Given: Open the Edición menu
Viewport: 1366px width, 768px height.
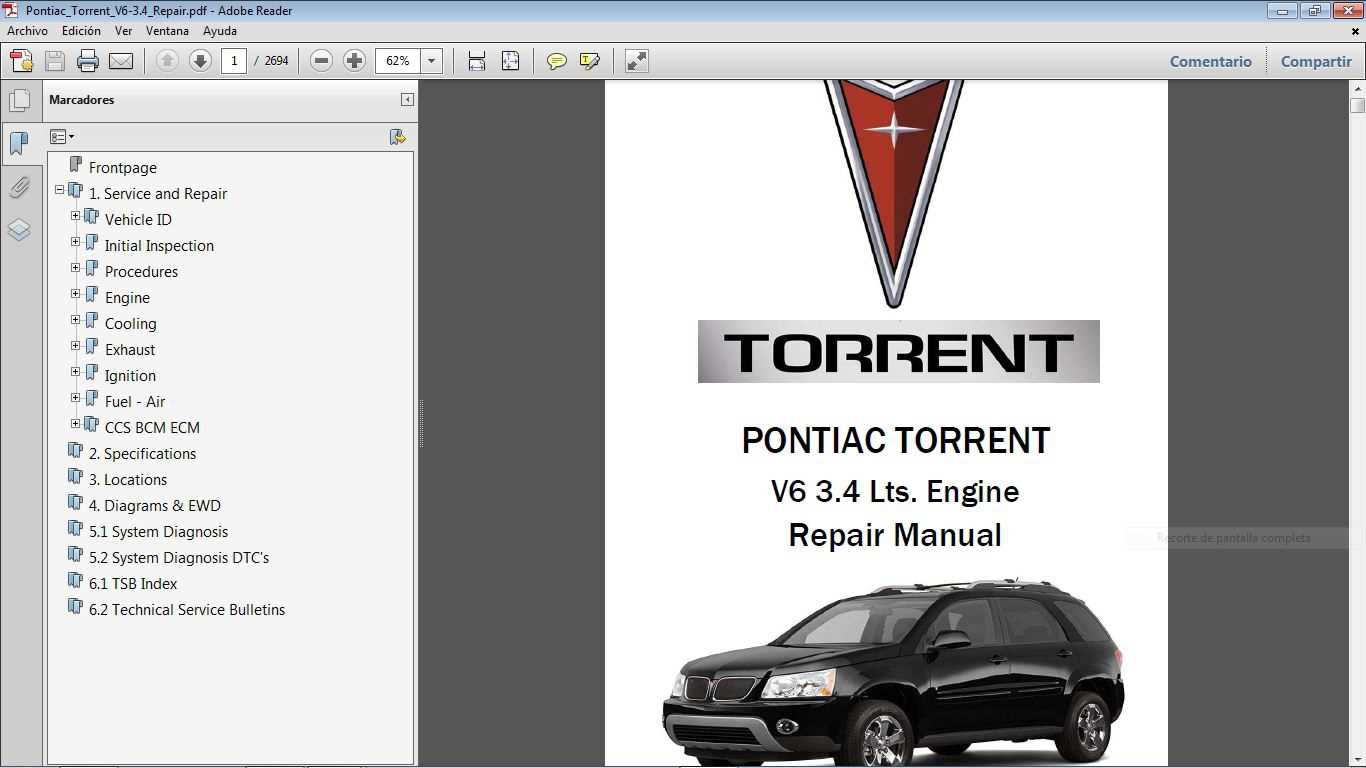Looking at the screenshot, I should tap(81, 31).
